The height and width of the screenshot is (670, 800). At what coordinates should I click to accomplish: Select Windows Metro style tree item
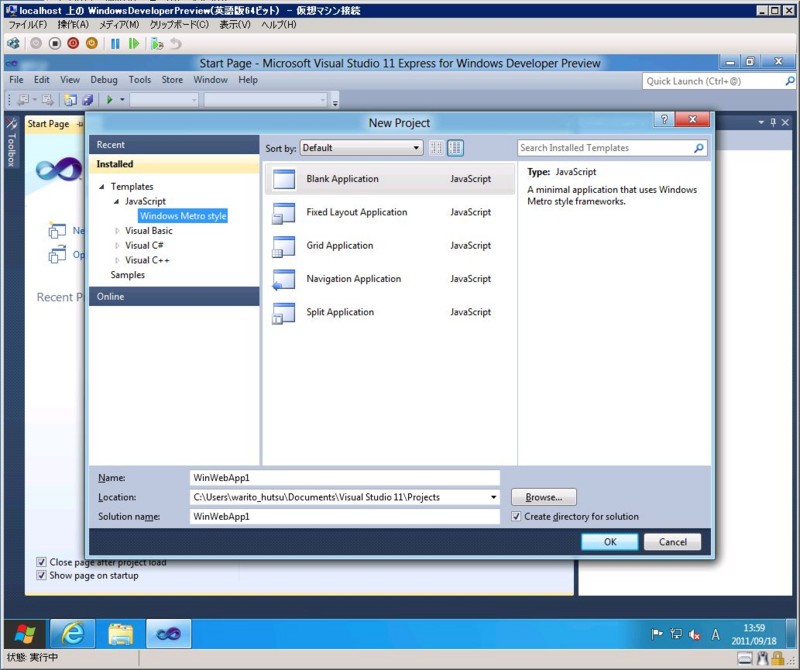coord(183,216)
